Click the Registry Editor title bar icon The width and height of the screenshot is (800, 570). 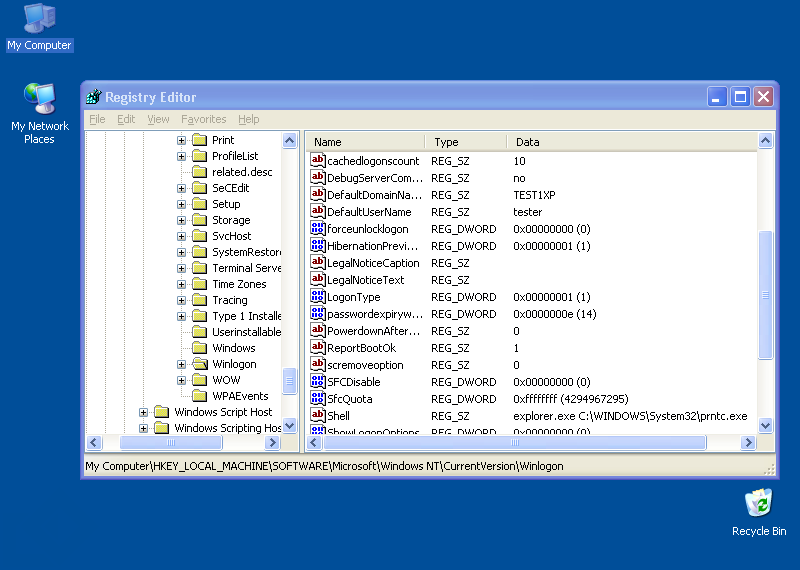(94, 97)
